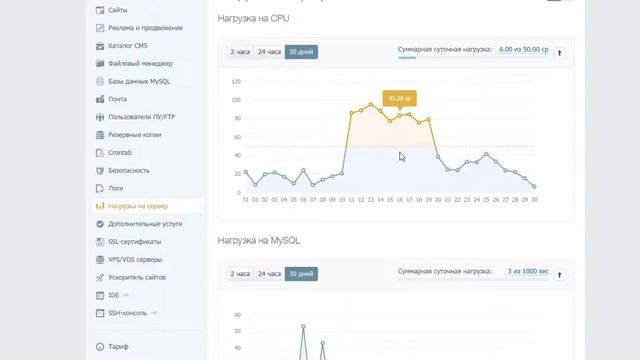Click the Почта icon

[x=100, y=99]
